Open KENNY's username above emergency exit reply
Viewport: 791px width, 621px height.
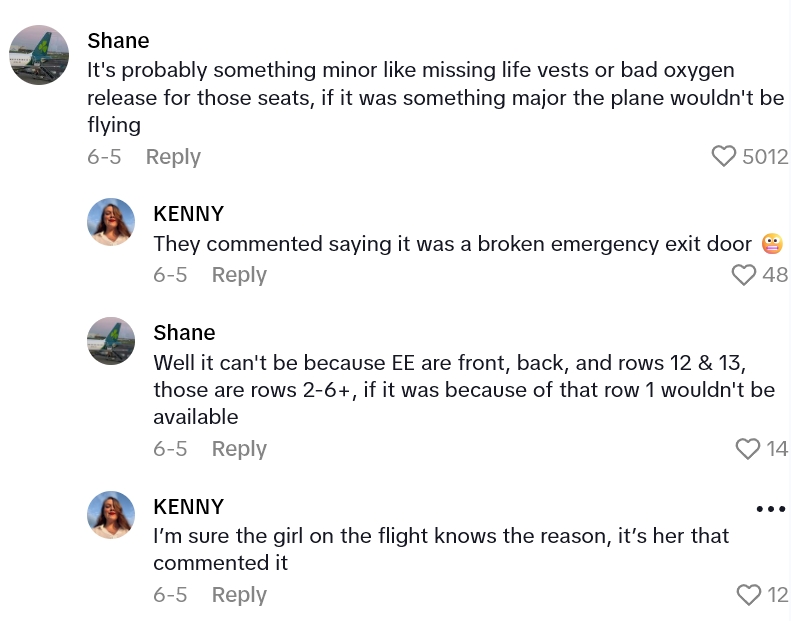[x=188, y=214]
